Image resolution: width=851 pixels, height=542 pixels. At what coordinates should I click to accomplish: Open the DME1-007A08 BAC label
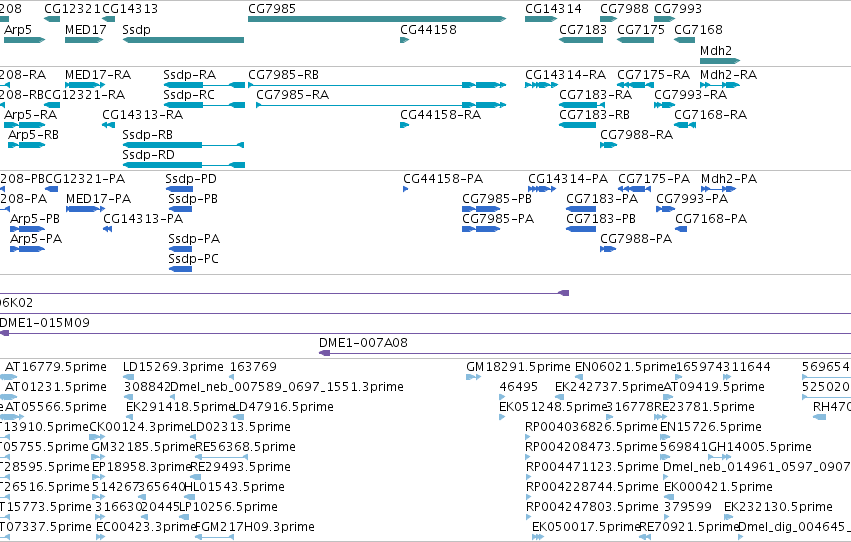[364, 343]
